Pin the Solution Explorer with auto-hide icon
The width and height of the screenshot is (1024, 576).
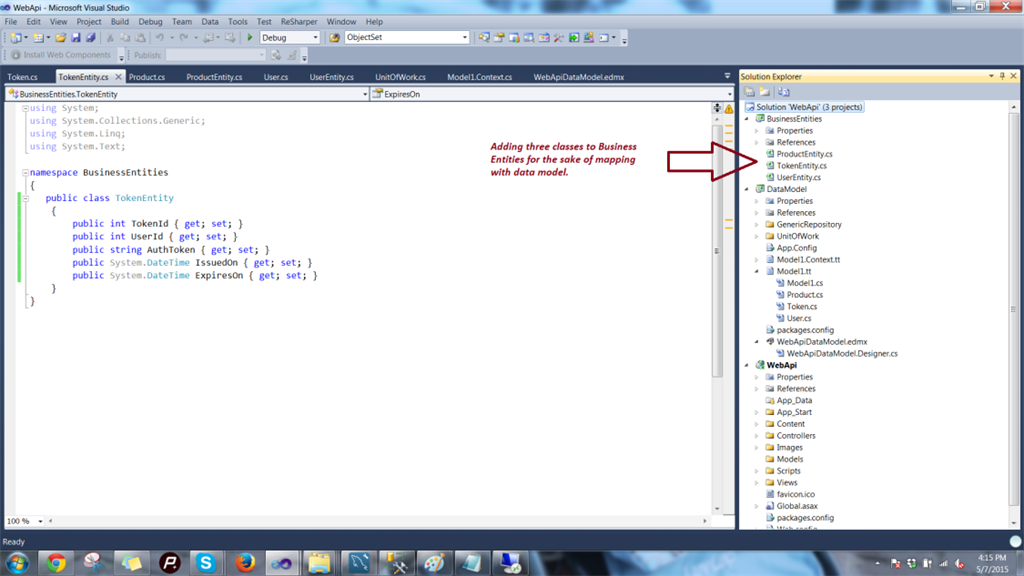click(x=1002, y=76)
